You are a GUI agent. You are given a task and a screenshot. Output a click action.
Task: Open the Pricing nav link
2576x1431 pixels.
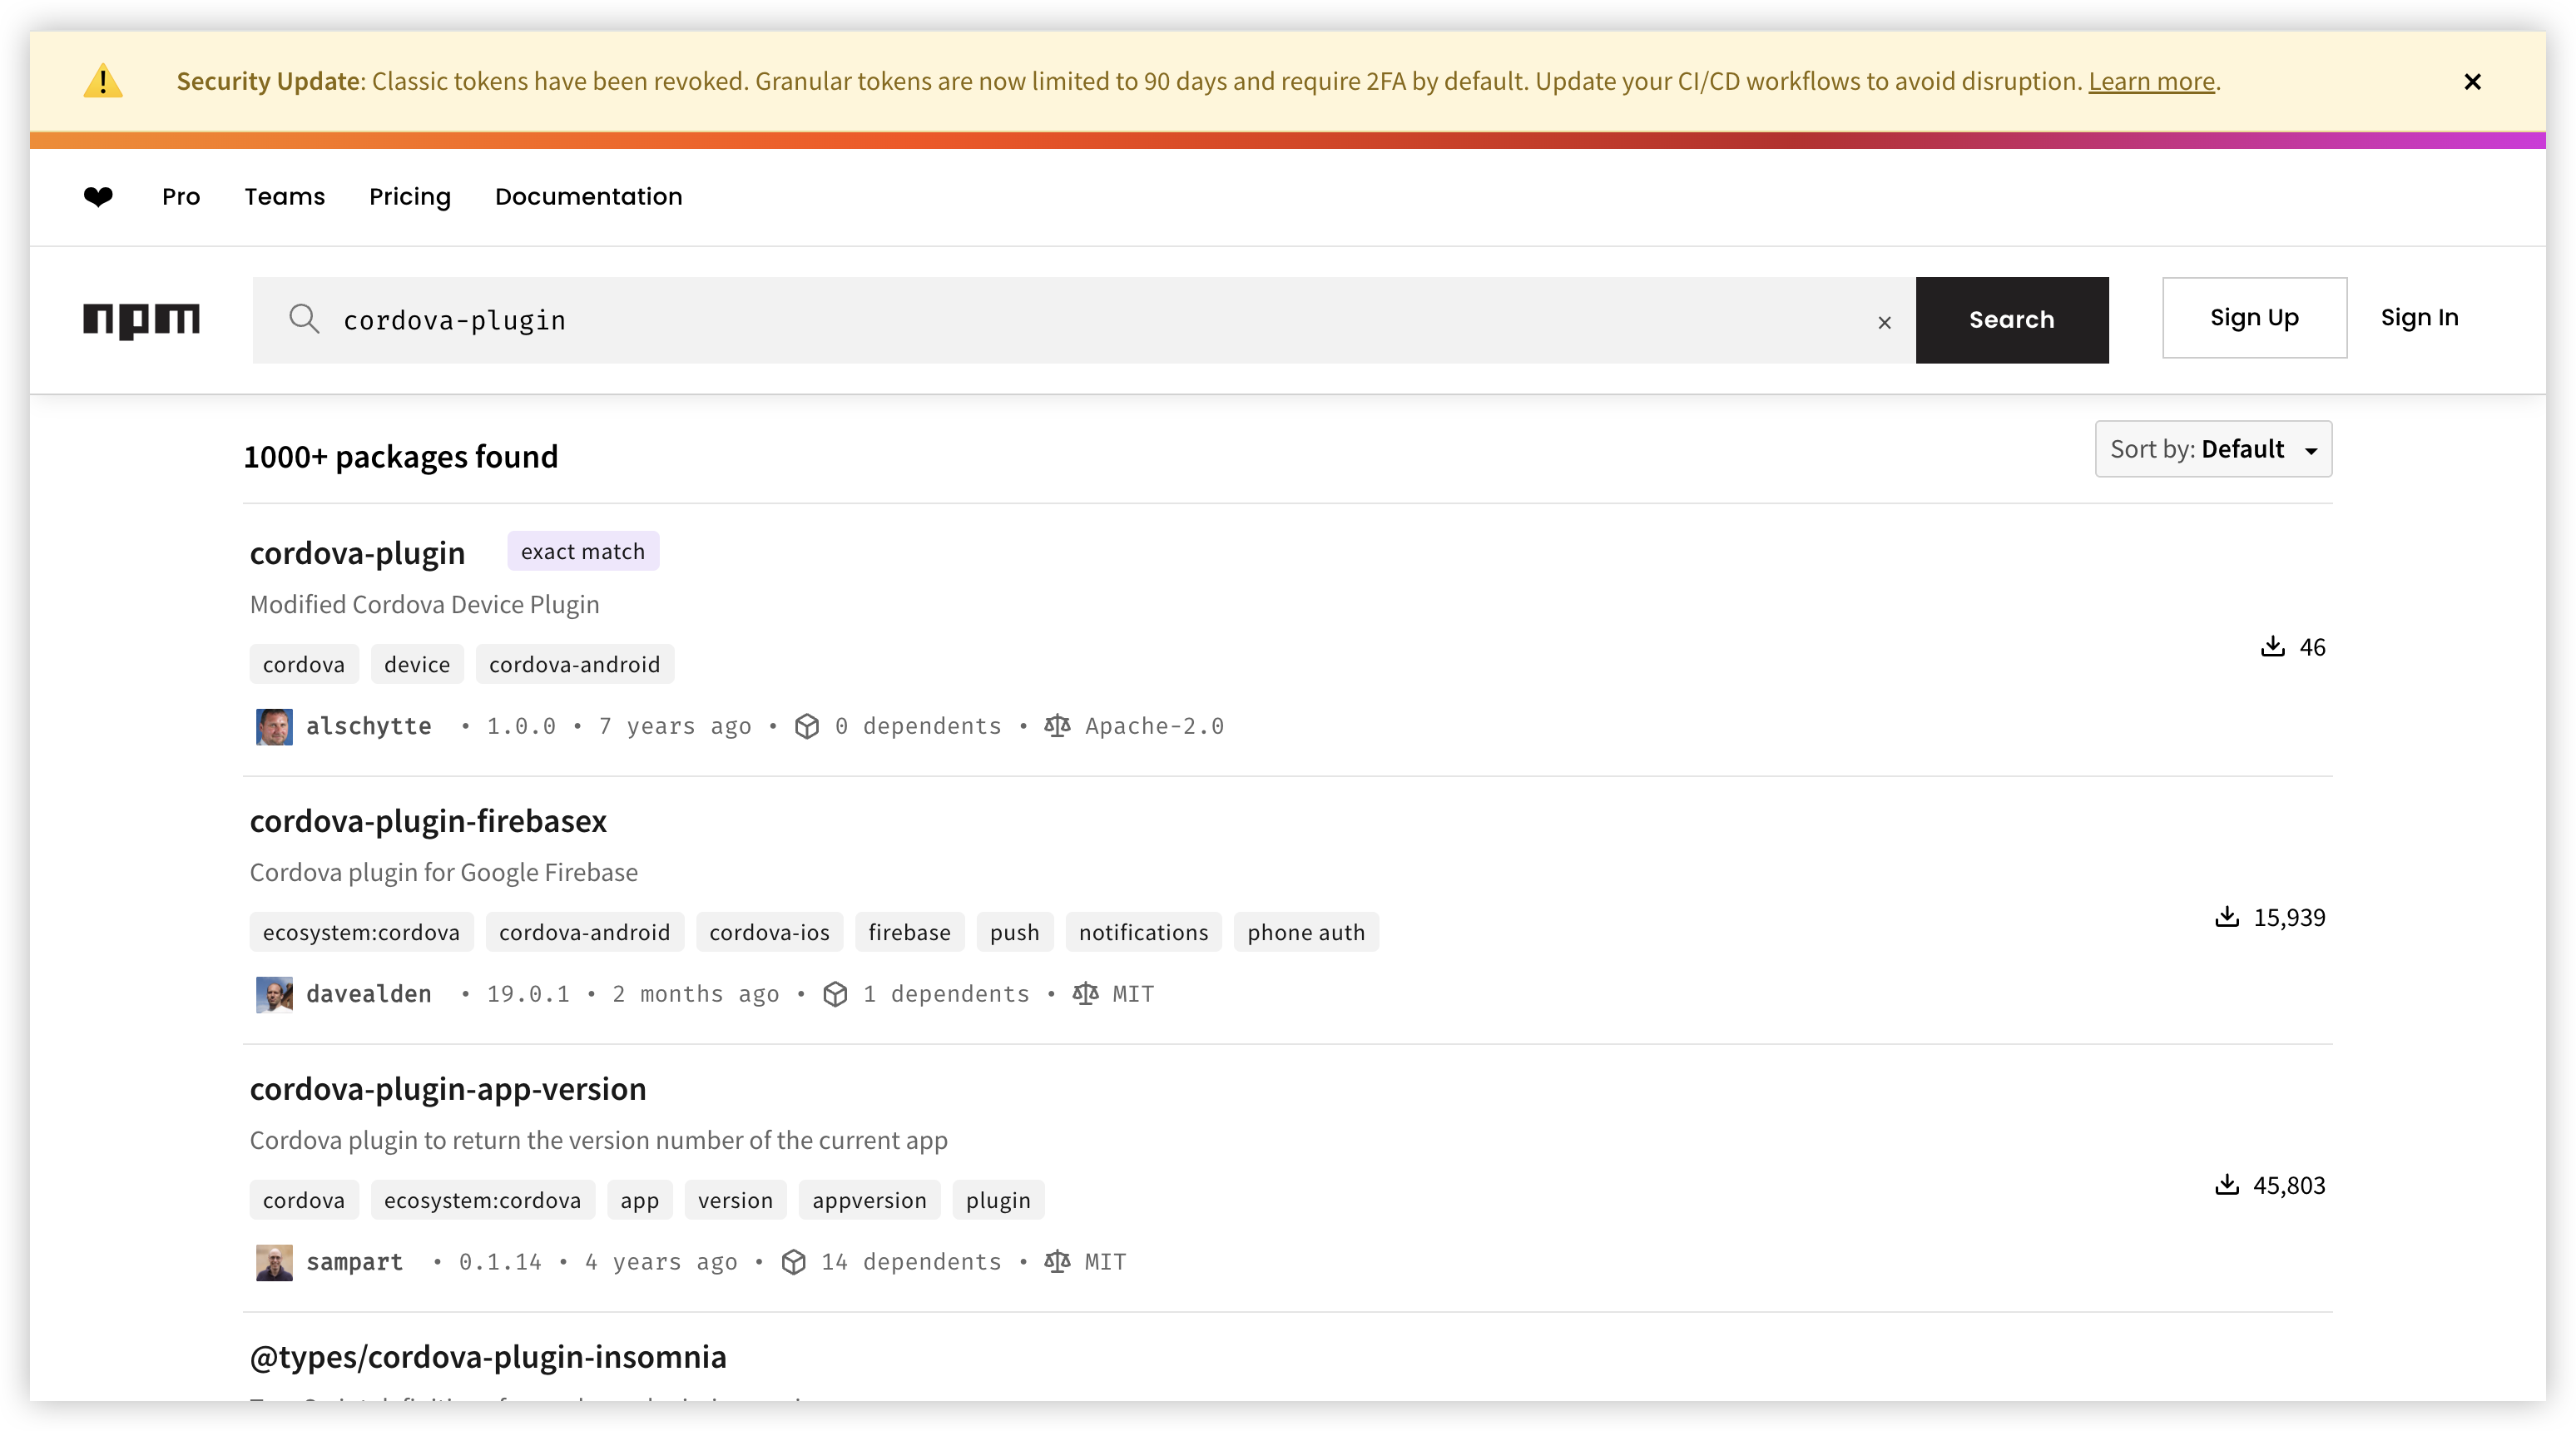coord(410,197)
